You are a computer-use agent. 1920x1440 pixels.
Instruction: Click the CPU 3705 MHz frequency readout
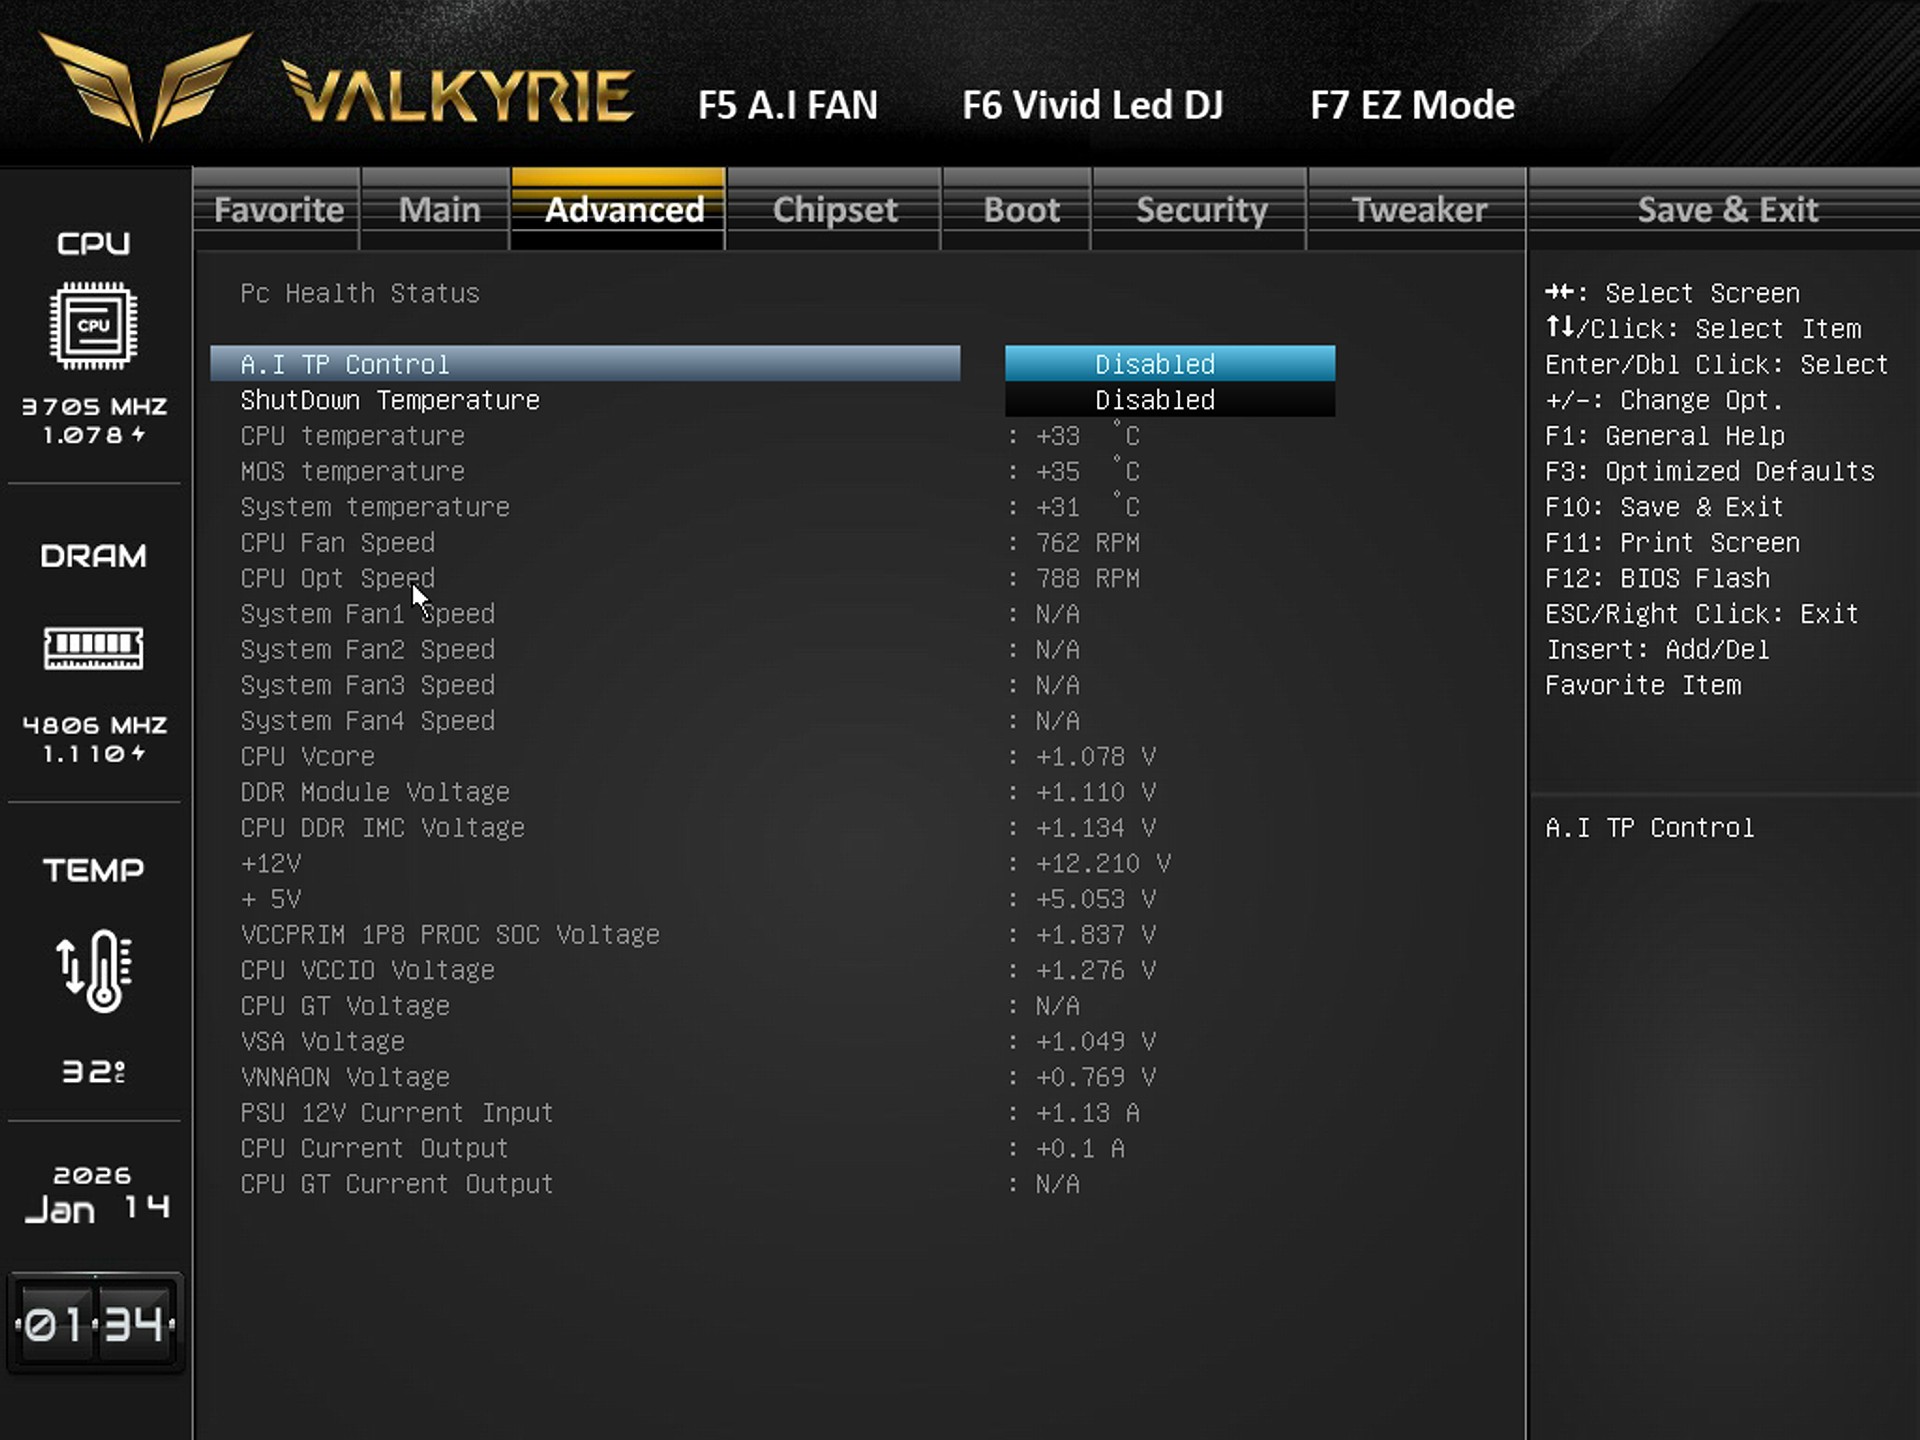click(x=95, y=407)
